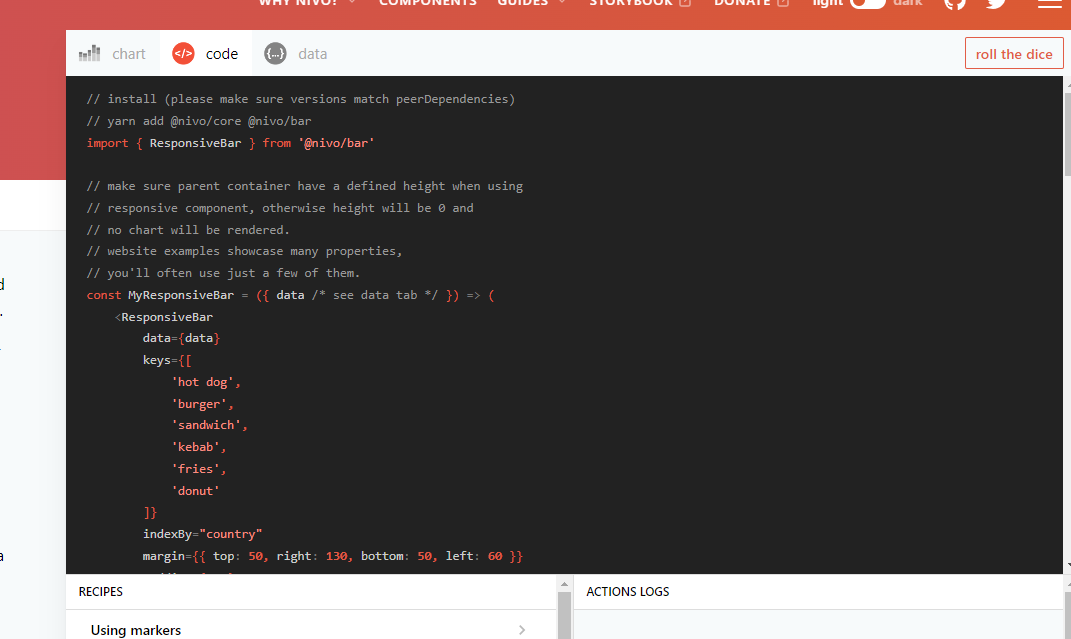Click the 'sandwich' key line
The height and width of the screenshot is (639, 1071).
coord(209,425)
